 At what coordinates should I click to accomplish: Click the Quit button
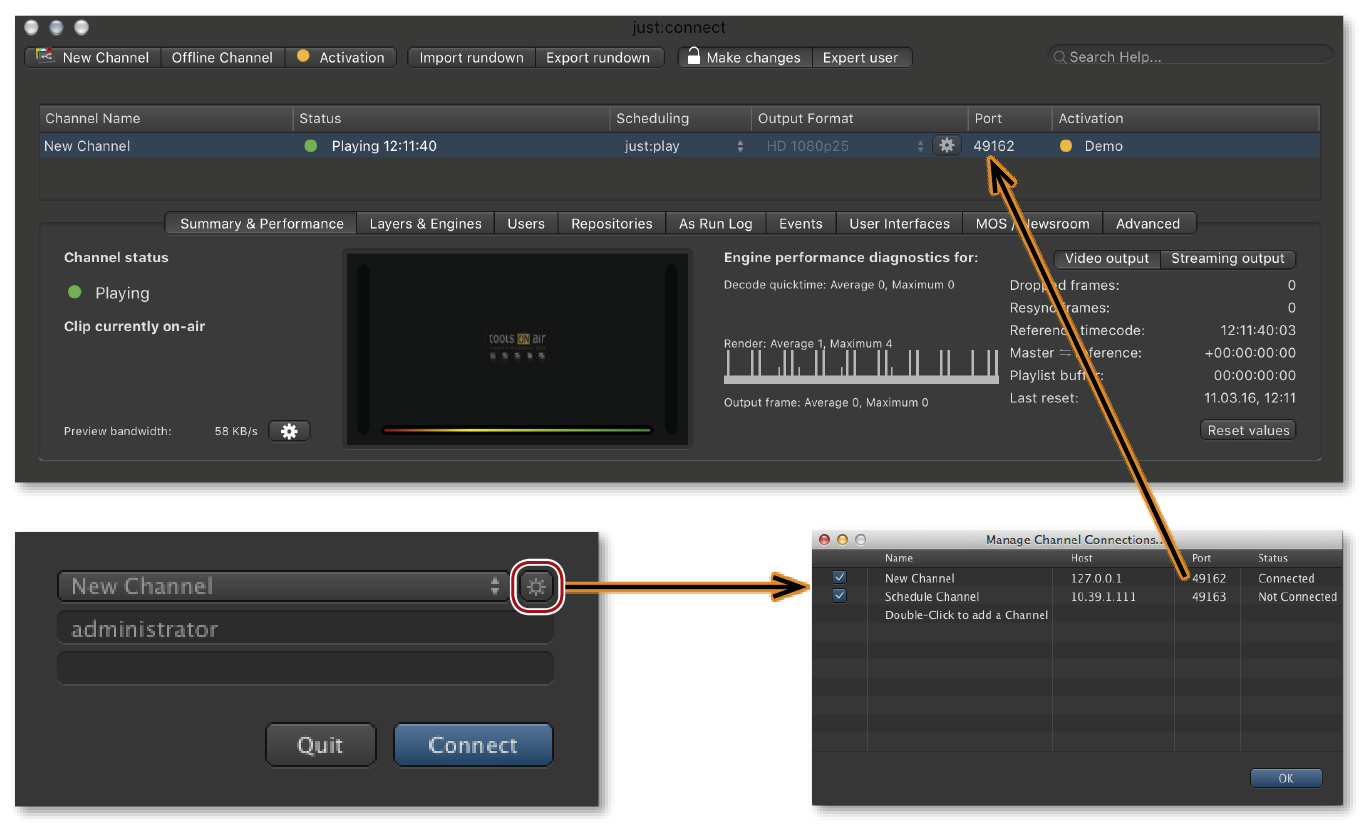coord(320,745)
